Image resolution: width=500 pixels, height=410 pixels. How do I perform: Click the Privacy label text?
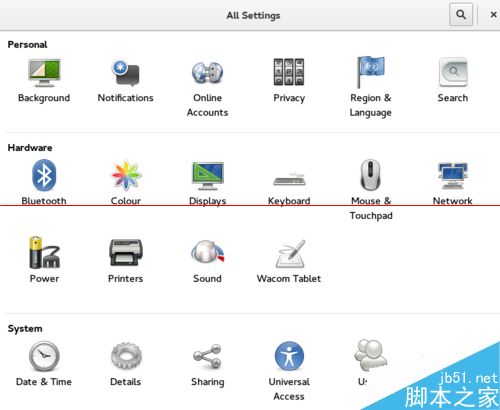289,98
